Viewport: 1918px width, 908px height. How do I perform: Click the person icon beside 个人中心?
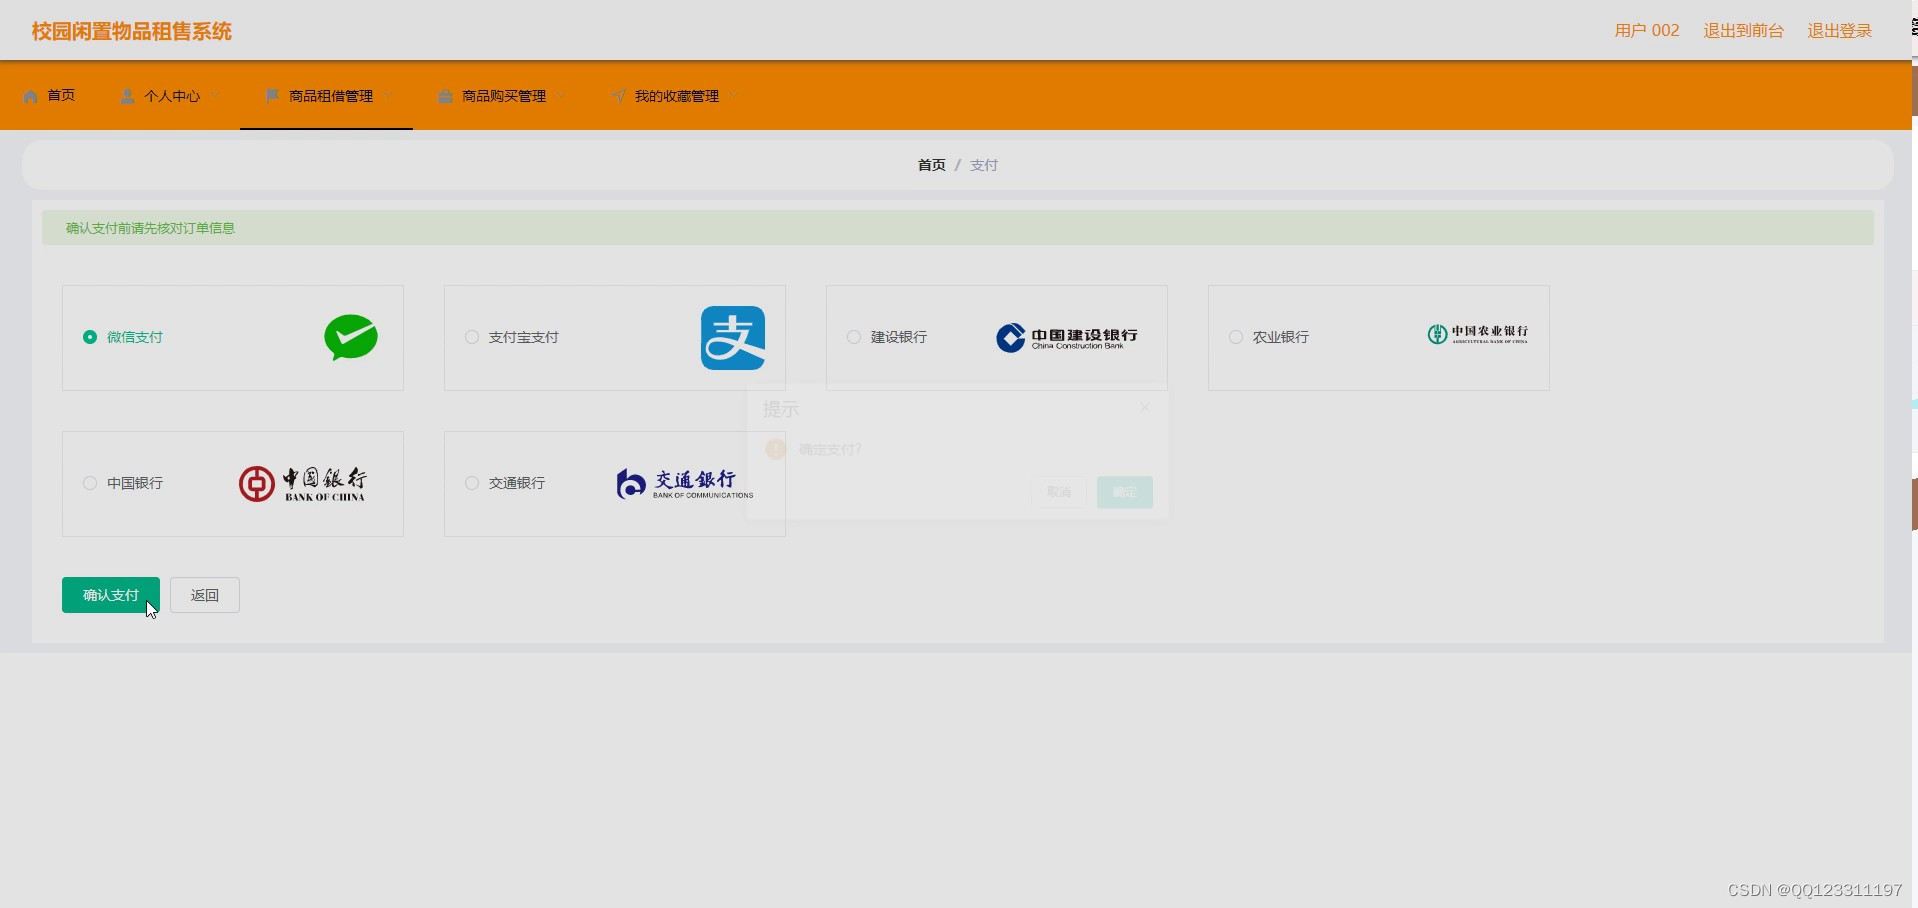[x=127, y=95]
